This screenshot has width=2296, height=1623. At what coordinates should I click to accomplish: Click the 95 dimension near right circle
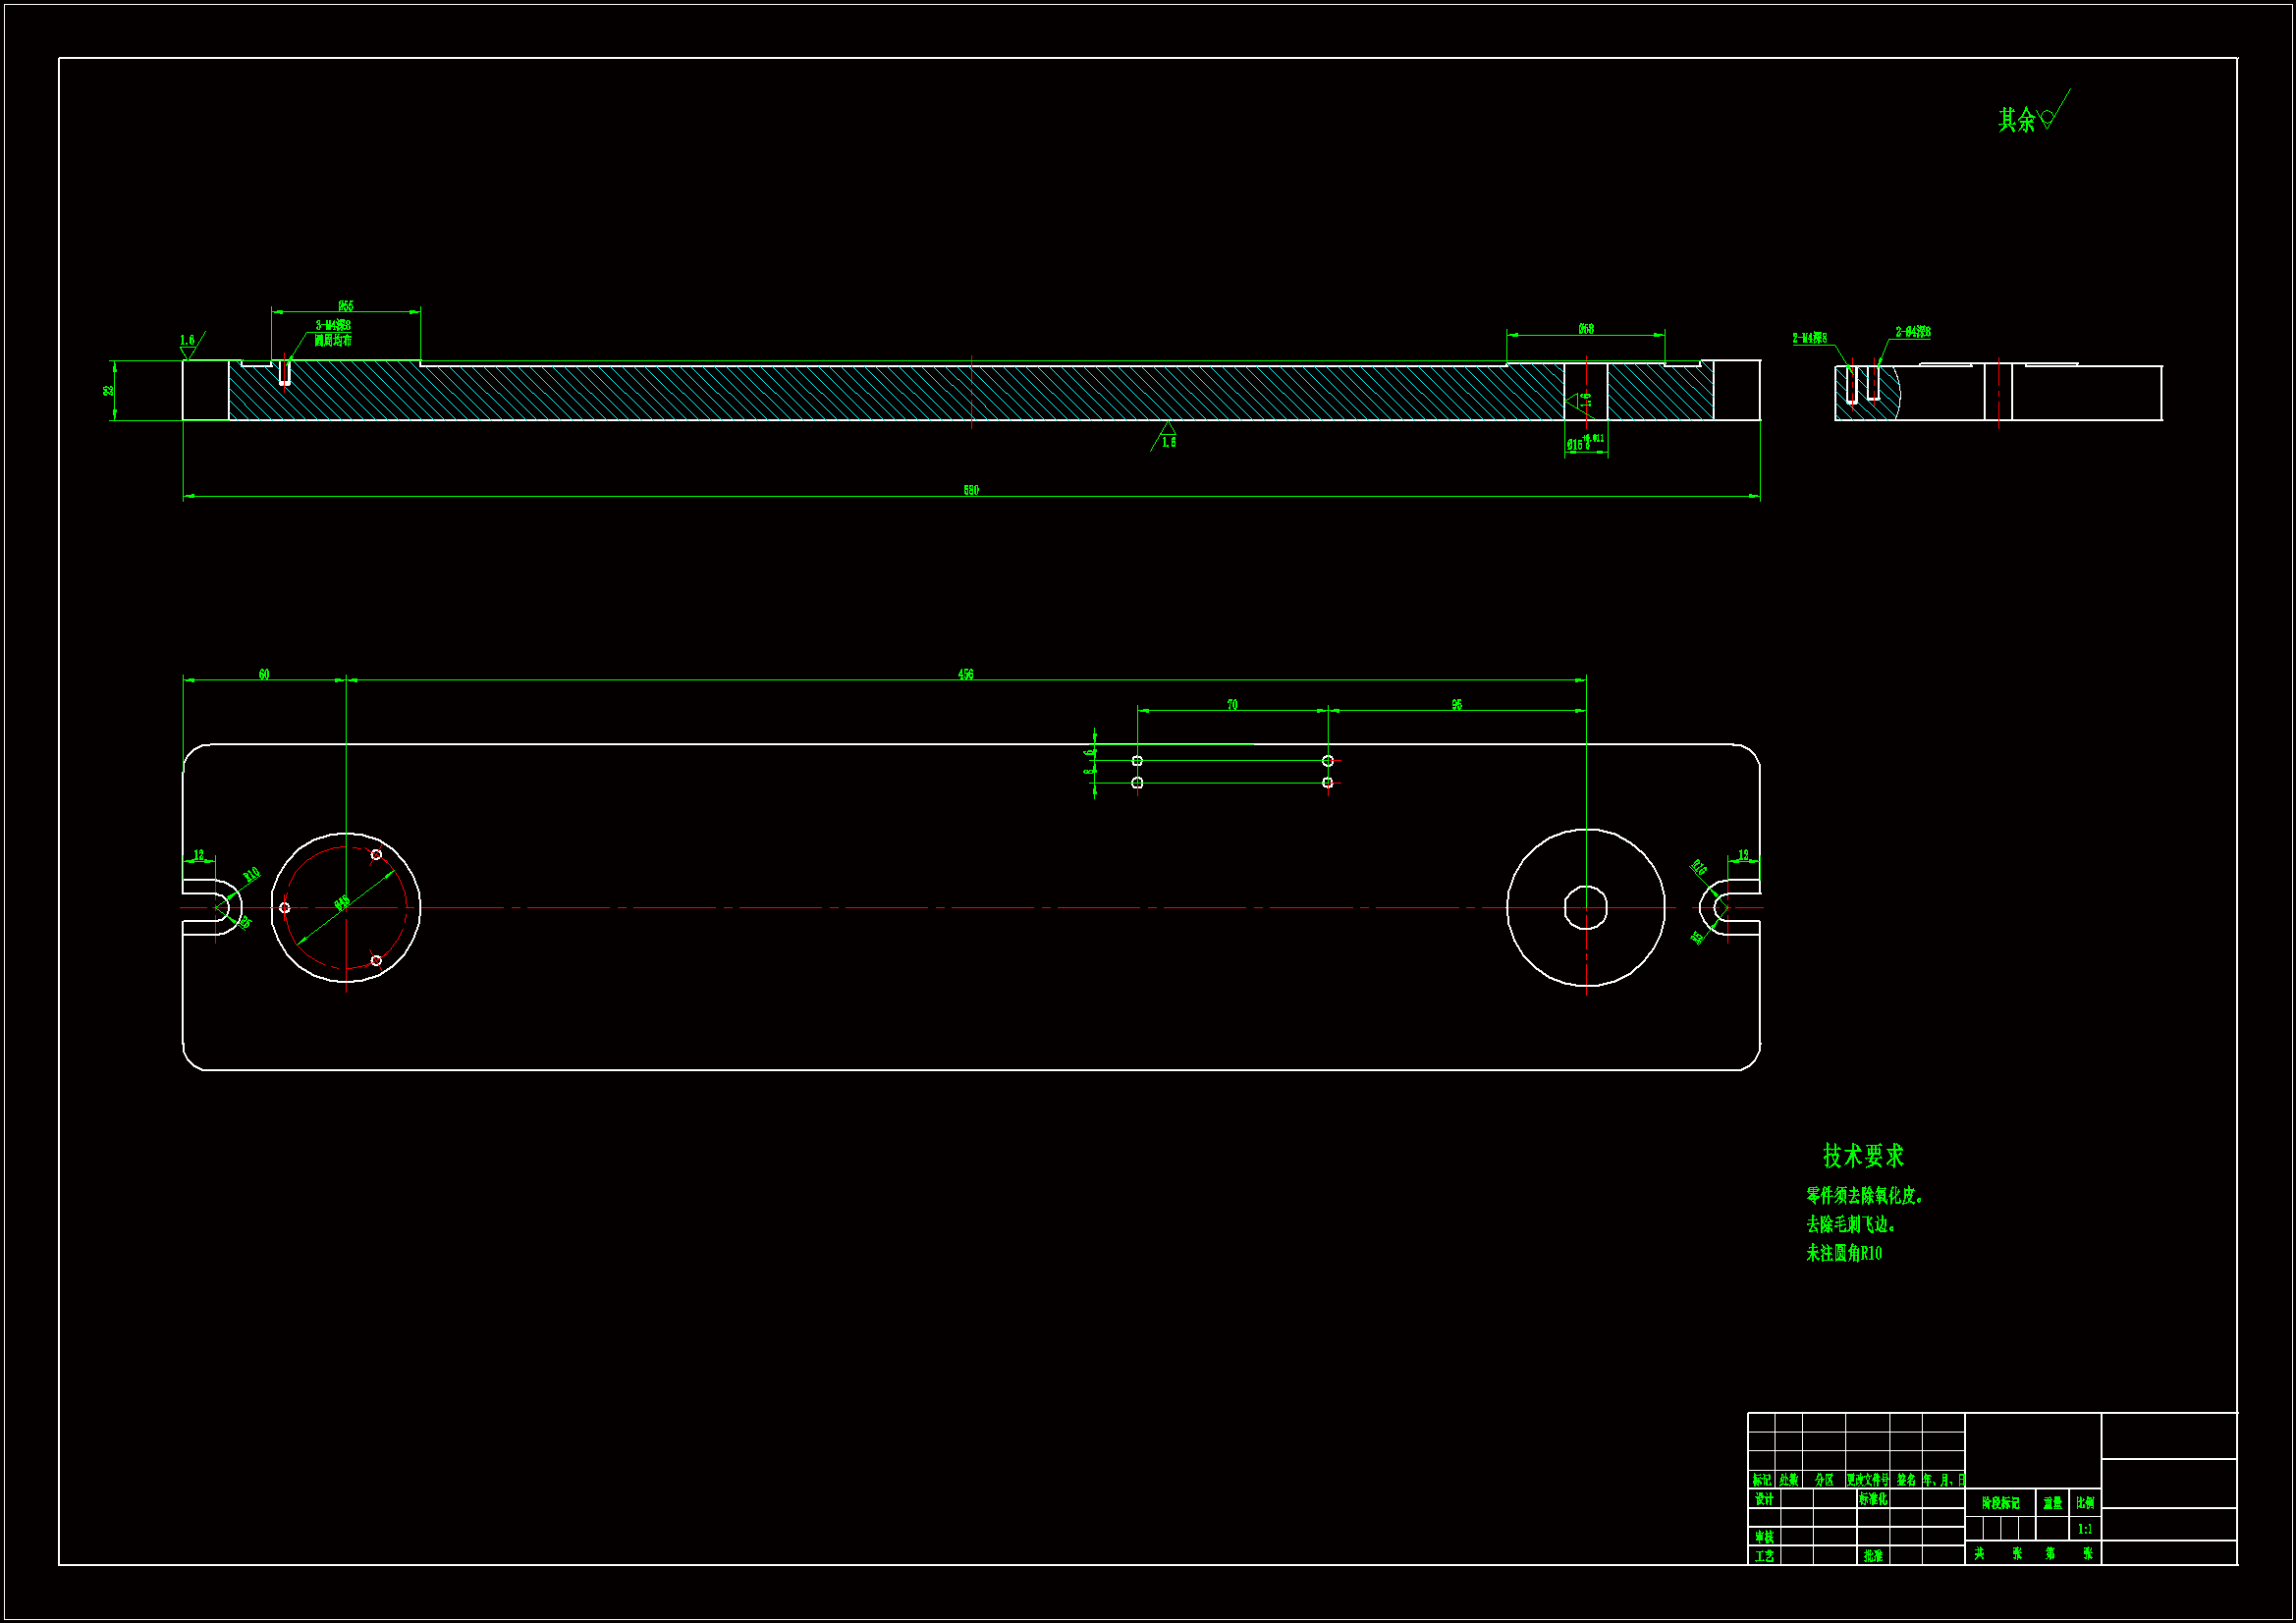click(x=1457, y=704)
